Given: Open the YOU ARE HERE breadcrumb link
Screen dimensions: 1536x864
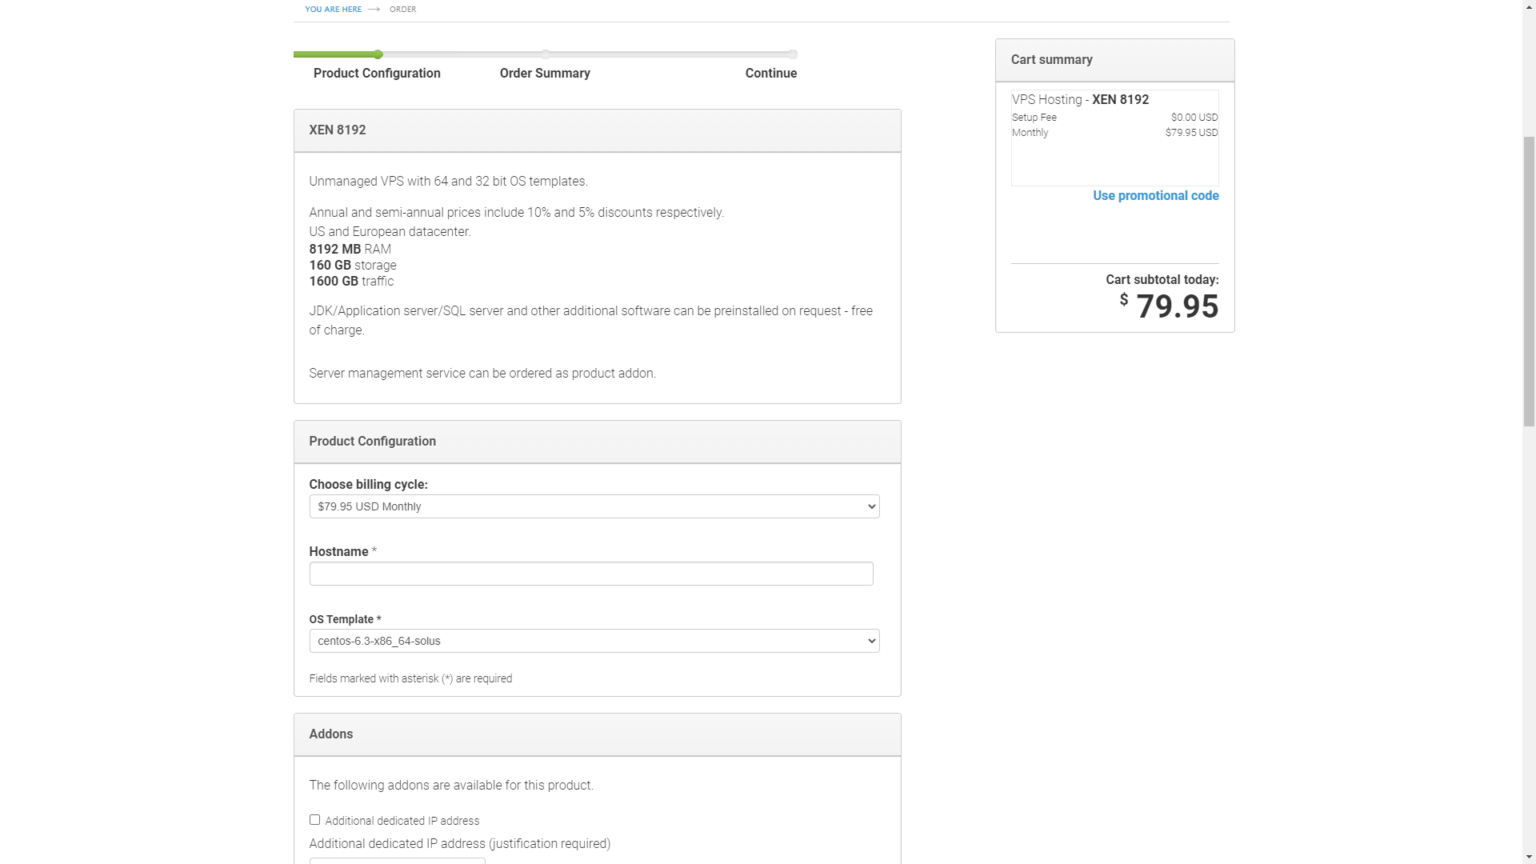Looking at the screenshot, I should [x=333, y=9].
